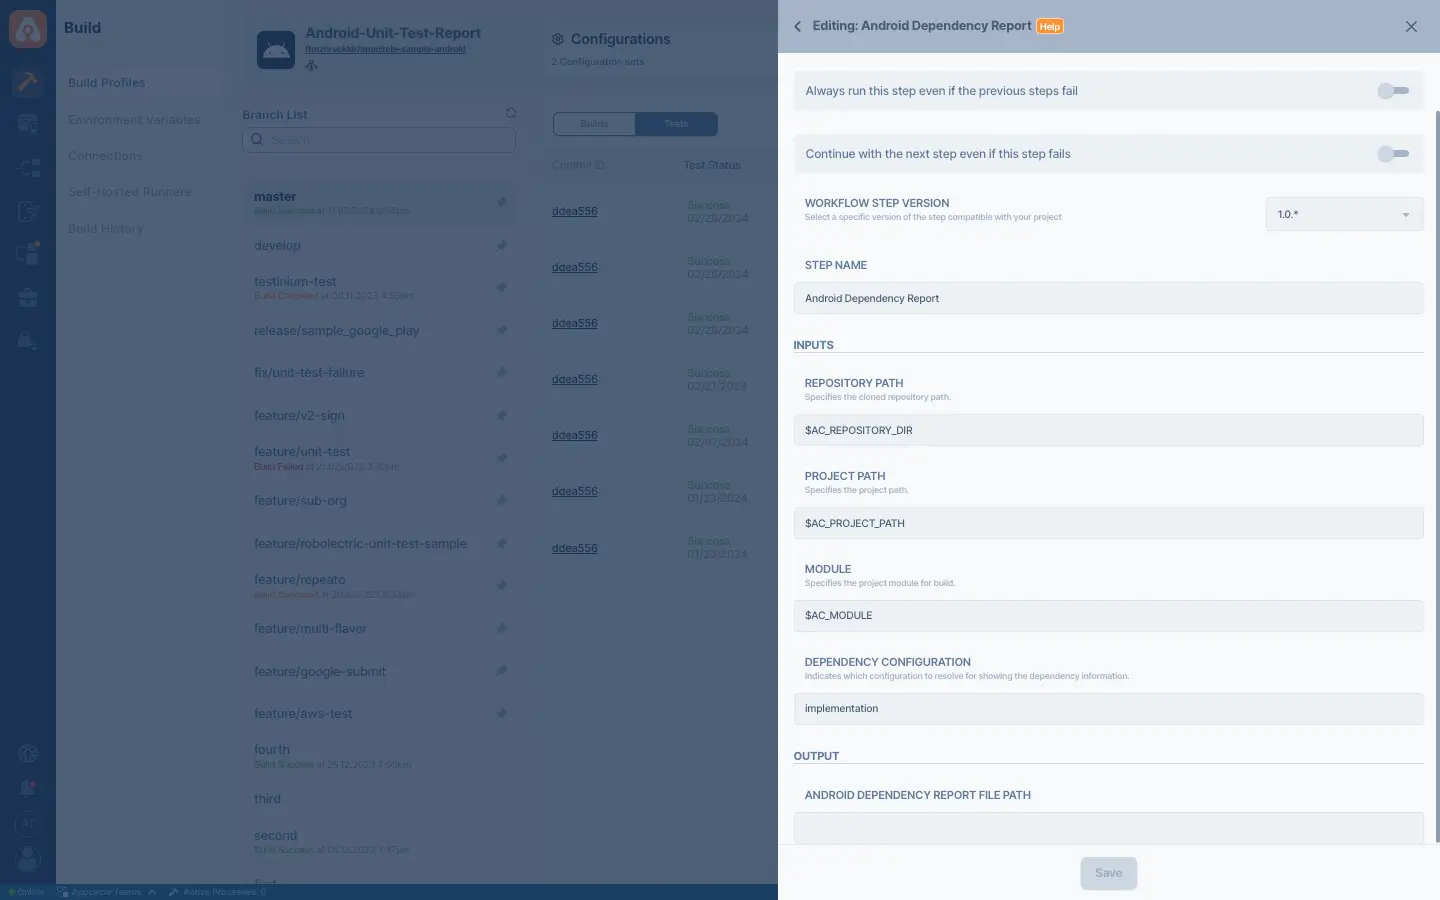Click the Appcircle logo icon
This screenshot has height=900, width=1440.
click(28, 28)
